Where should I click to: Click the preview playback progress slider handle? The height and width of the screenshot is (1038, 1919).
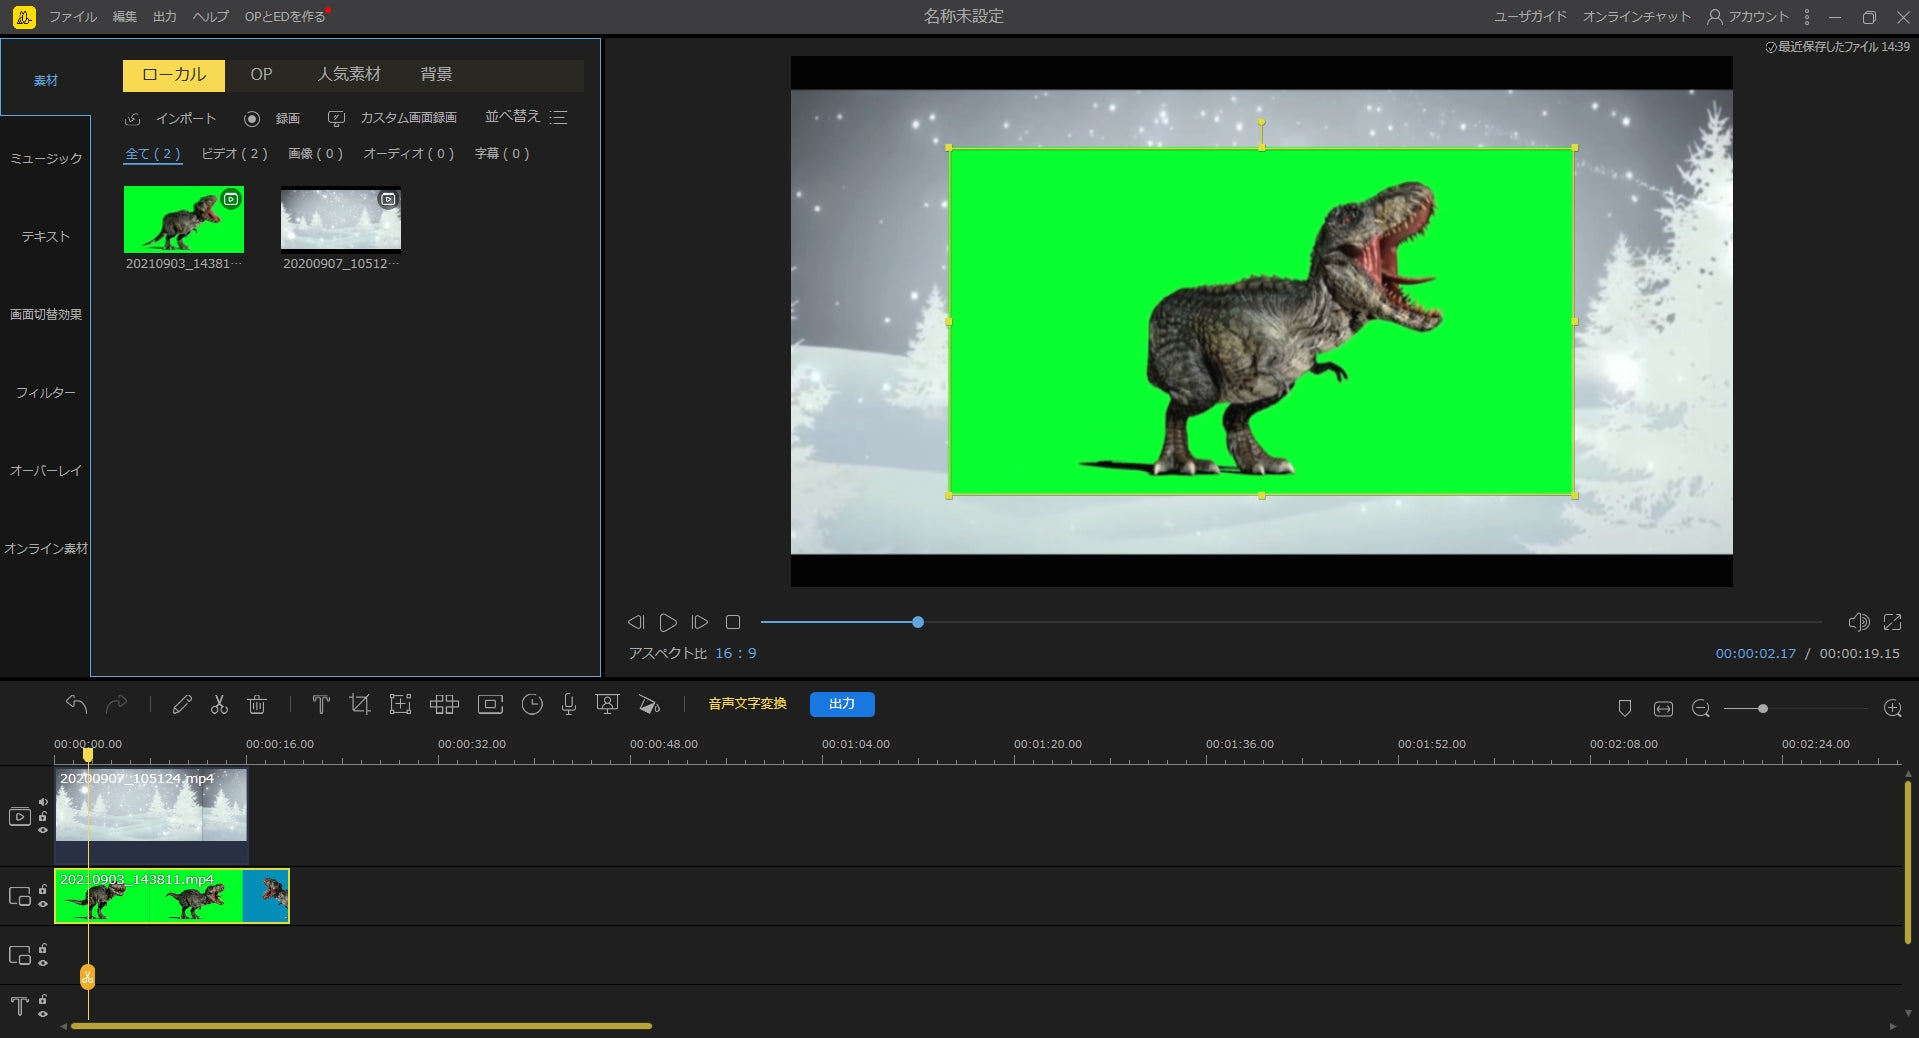pyautogui.click(x=918, y=622)
